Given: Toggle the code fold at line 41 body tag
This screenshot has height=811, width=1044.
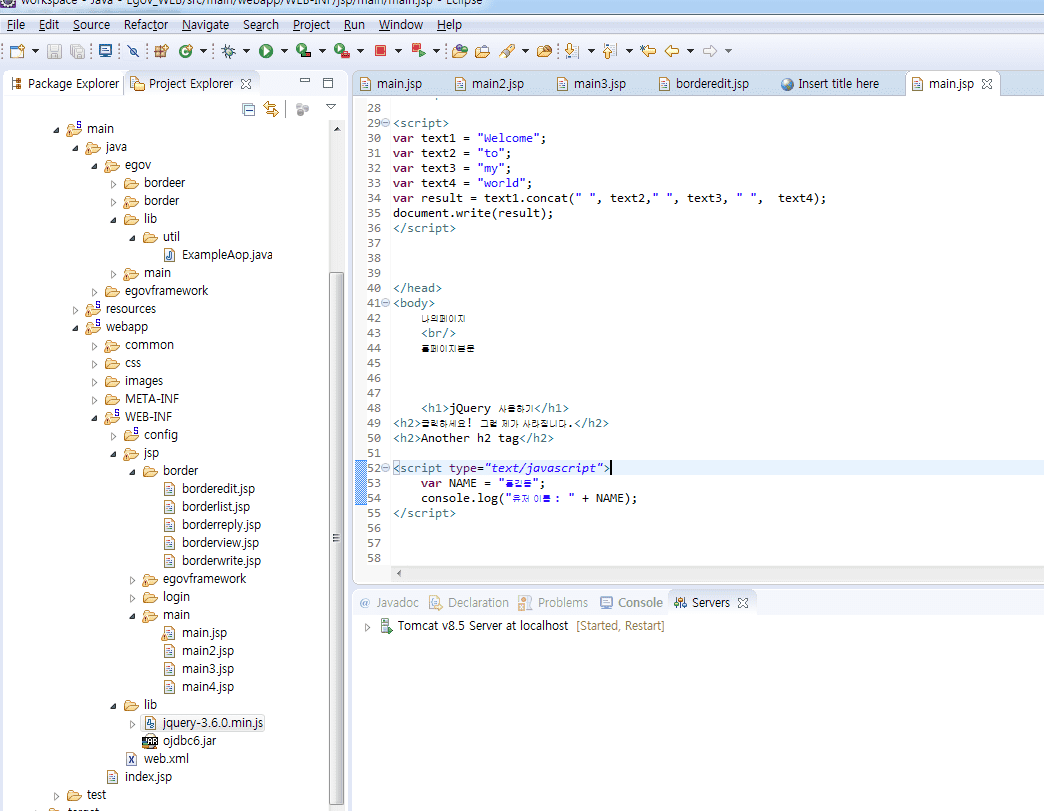Looking at the screenshot, I should (x=386, y=303).
